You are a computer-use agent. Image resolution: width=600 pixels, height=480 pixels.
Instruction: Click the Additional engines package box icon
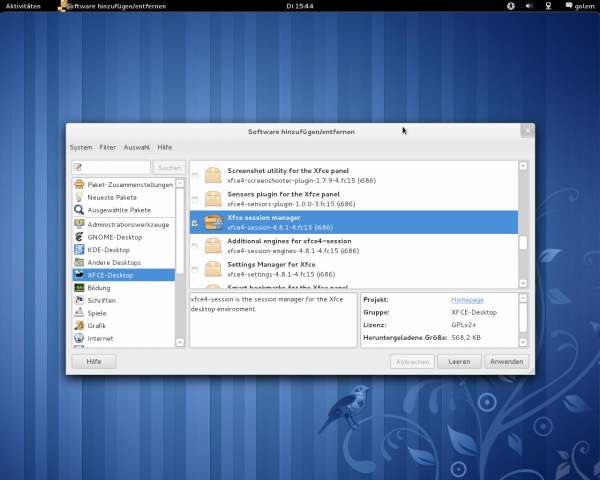click(x=213, y=246)
